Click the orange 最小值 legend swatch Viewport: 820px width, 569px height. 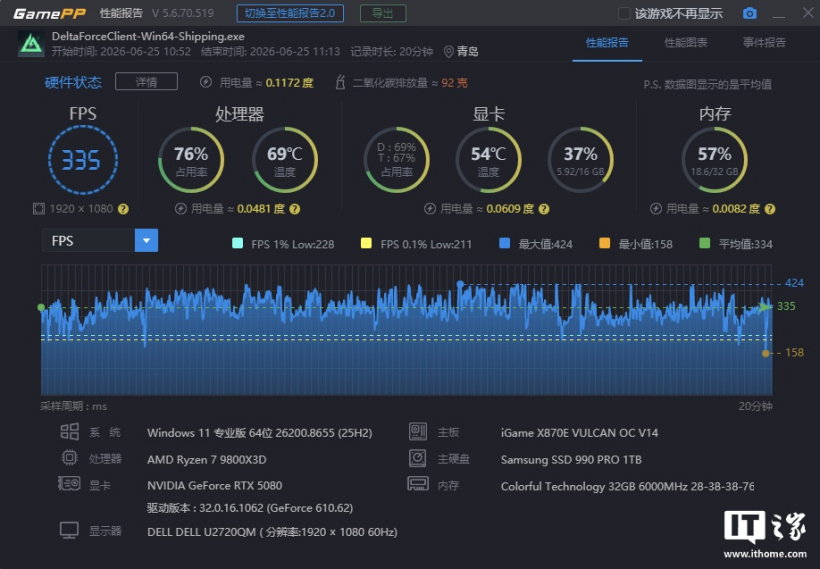click(605, 243)
